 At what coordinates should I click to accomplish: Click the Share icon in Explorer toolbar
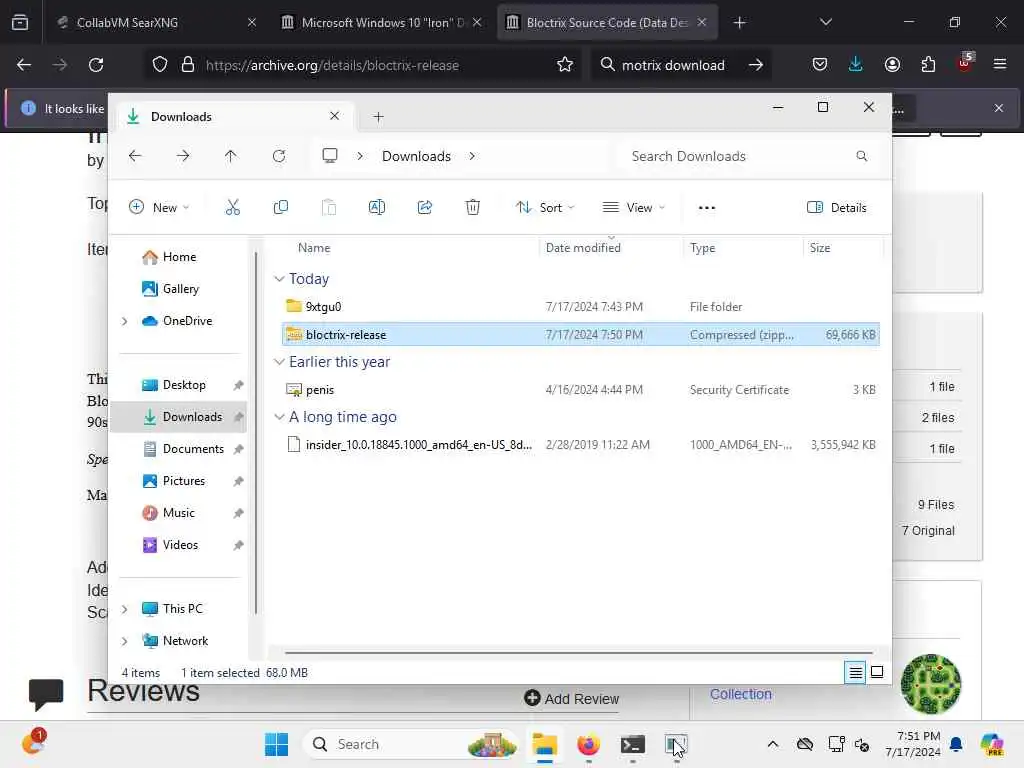[x=424, y=208]
